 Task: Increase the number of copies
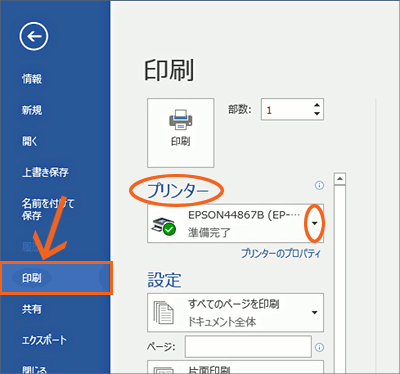point(317,105)
